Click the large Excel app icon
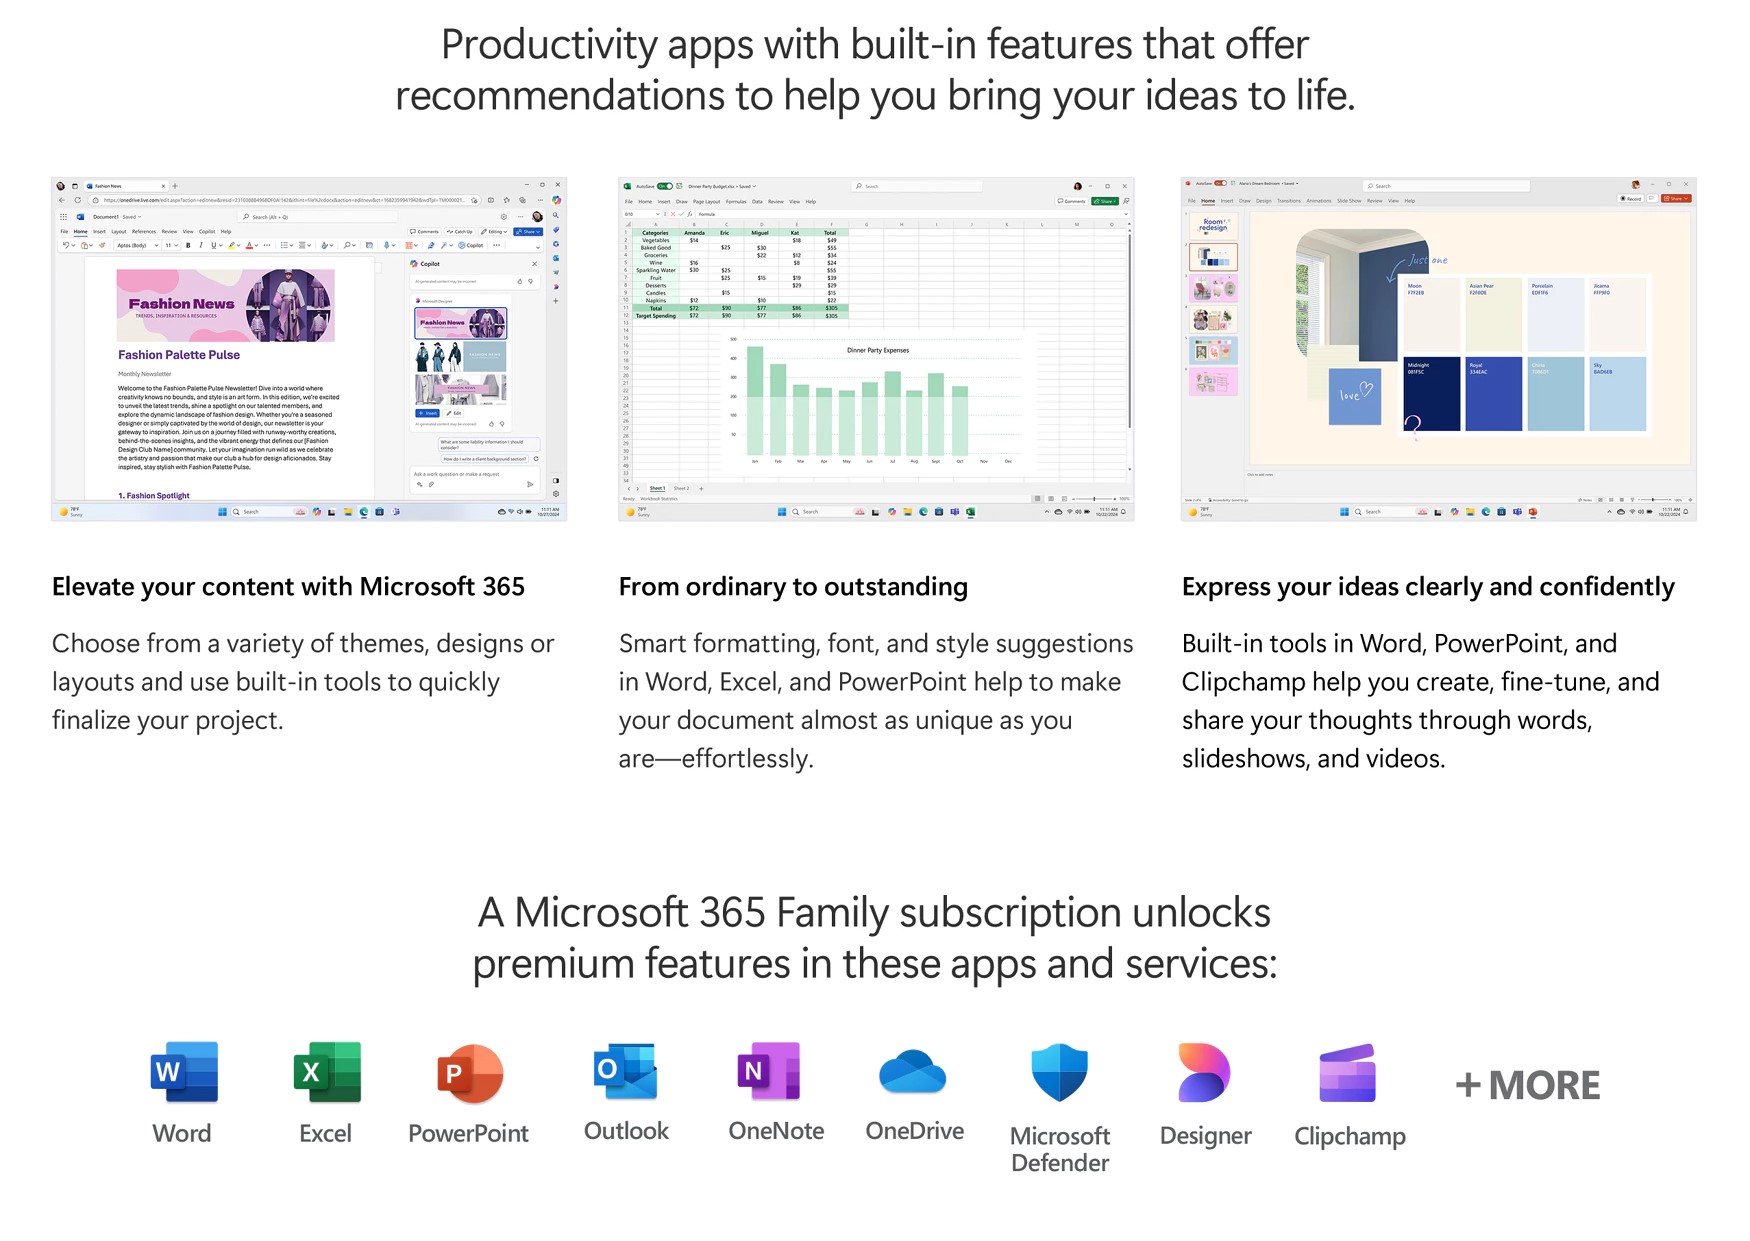Image resolution: width=1750 pixels, height=1241 pixels. point(327,1071)
